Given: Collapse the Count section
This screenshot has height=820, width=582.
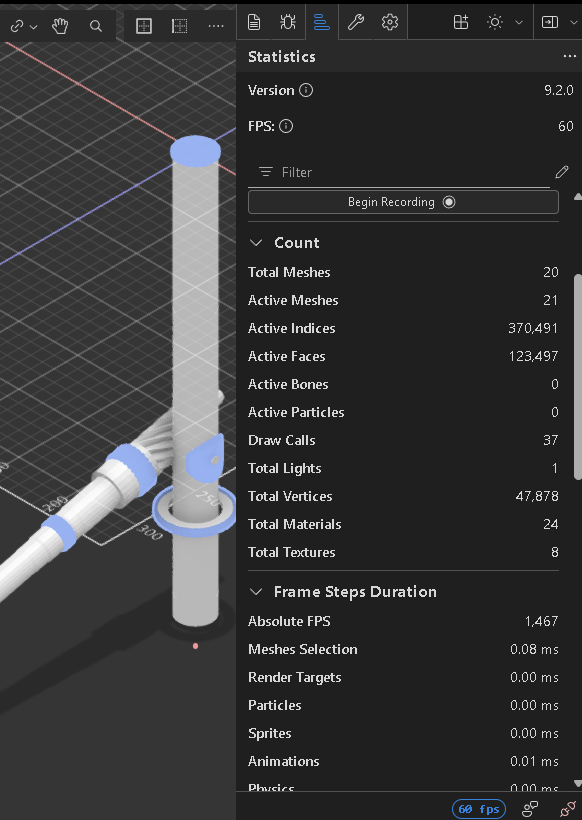Looking at the screenshot, I should click(x=256, y=243).
